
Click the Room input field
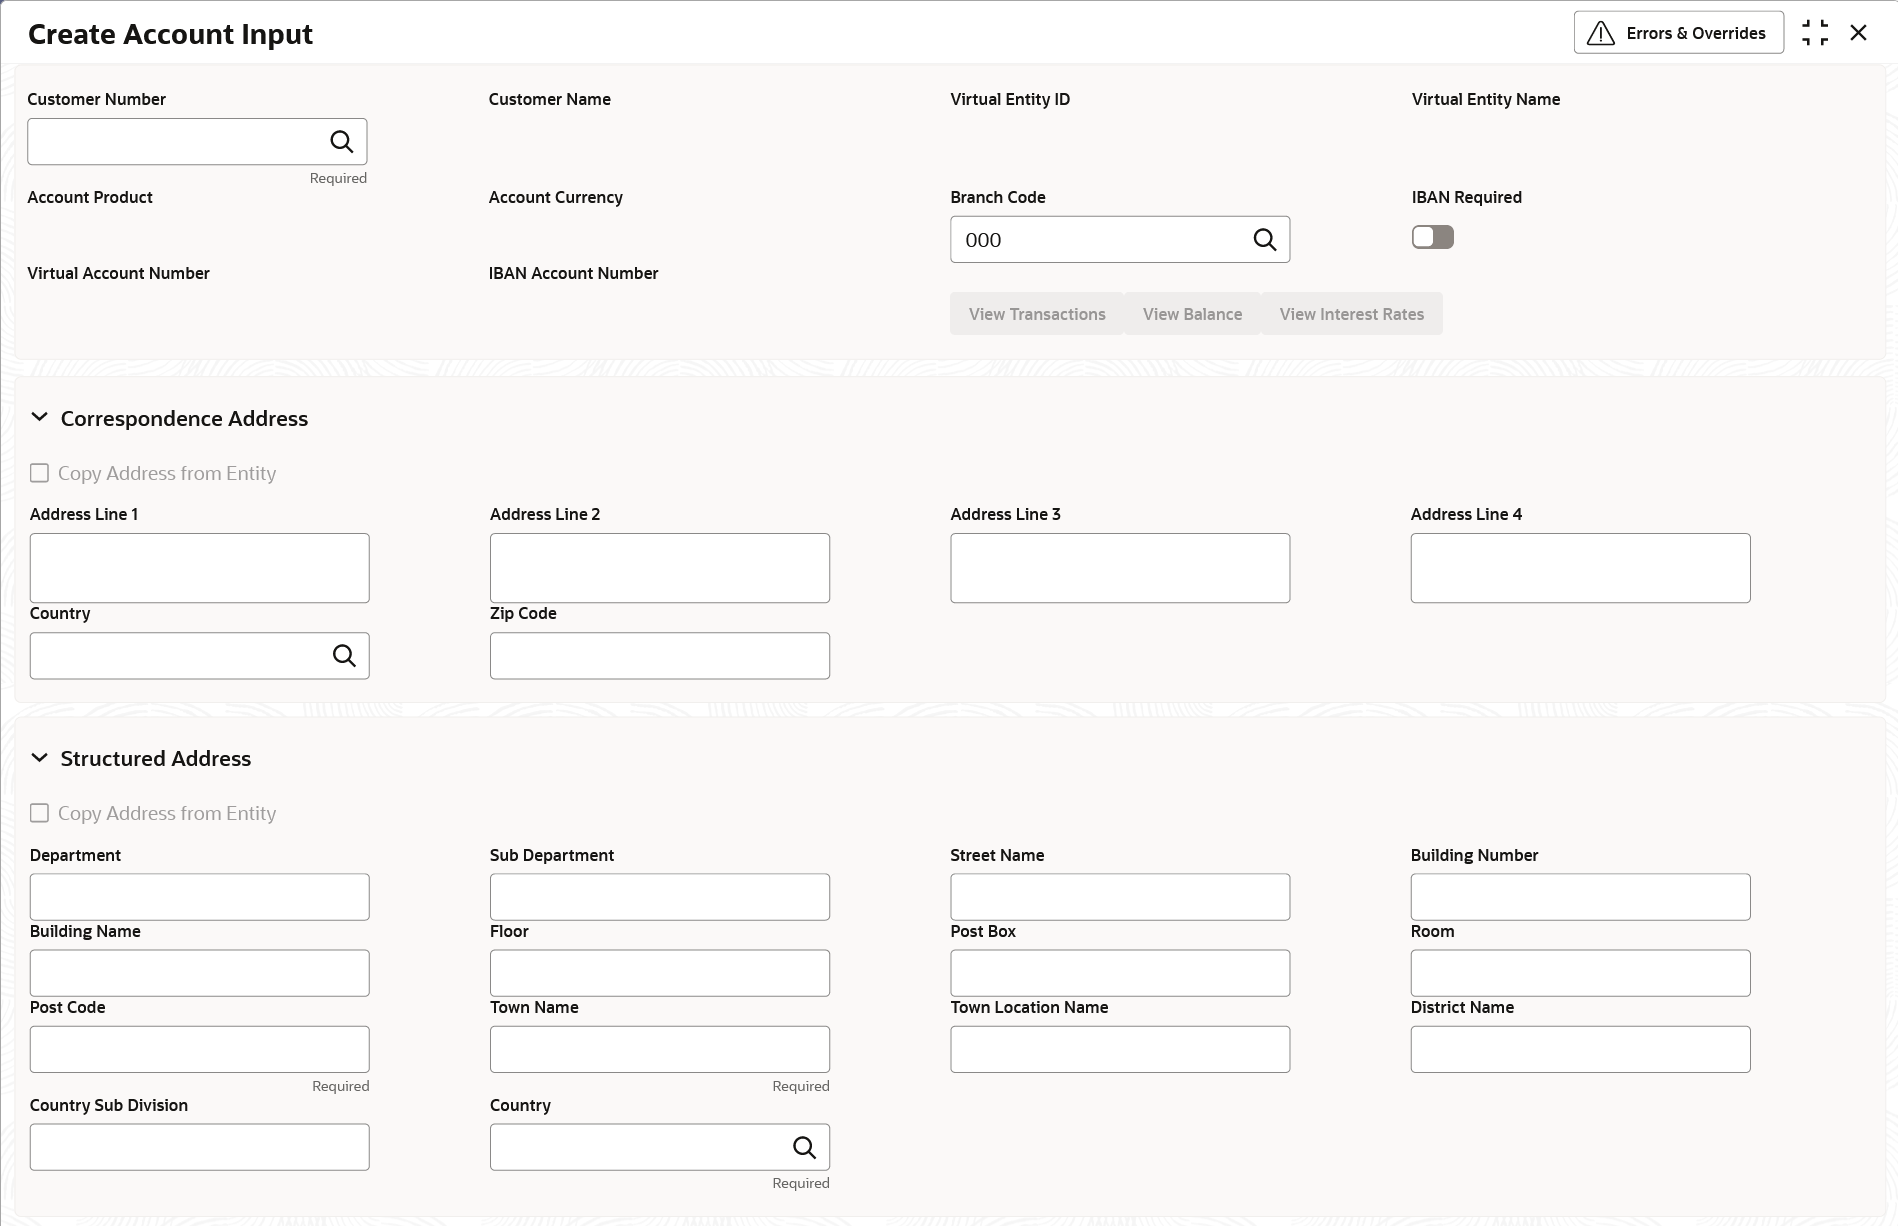pyautogui.click(x=1581, y=973)
